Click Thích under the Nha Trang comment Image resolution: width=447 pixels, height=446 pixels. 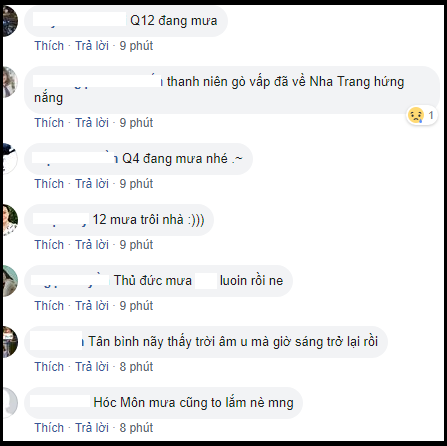49,123
